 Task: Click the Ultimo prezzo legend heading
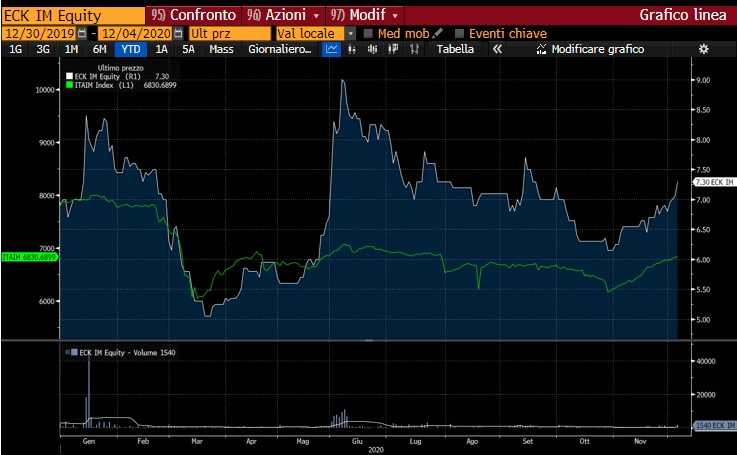(x=120, y=68)
